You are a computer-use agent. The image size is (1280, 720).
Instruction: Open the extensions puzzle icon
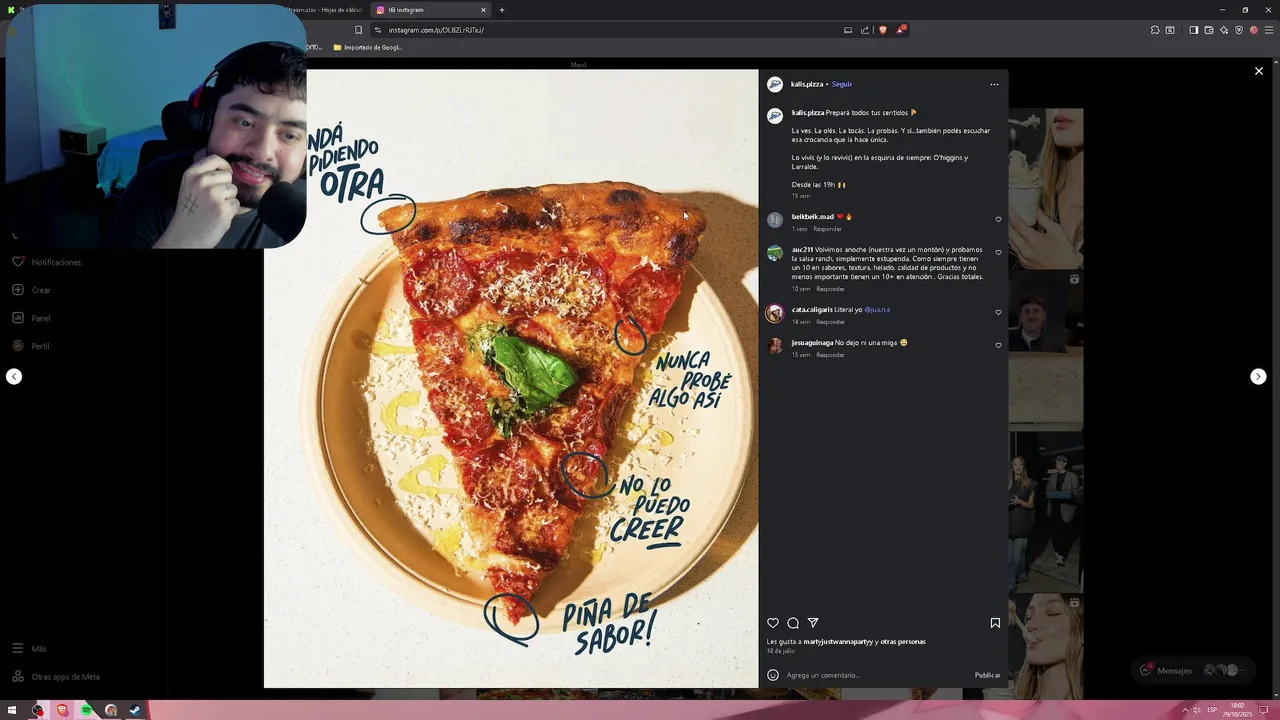point(1155,30)
